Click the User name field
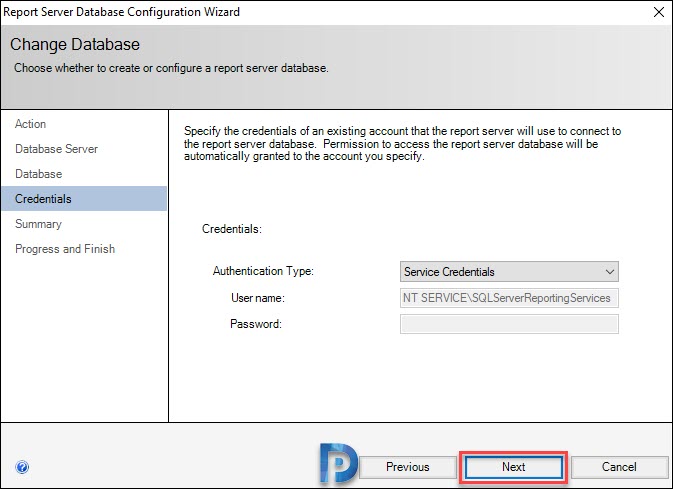Screen dimensions: 673x489 pos(509,298)
